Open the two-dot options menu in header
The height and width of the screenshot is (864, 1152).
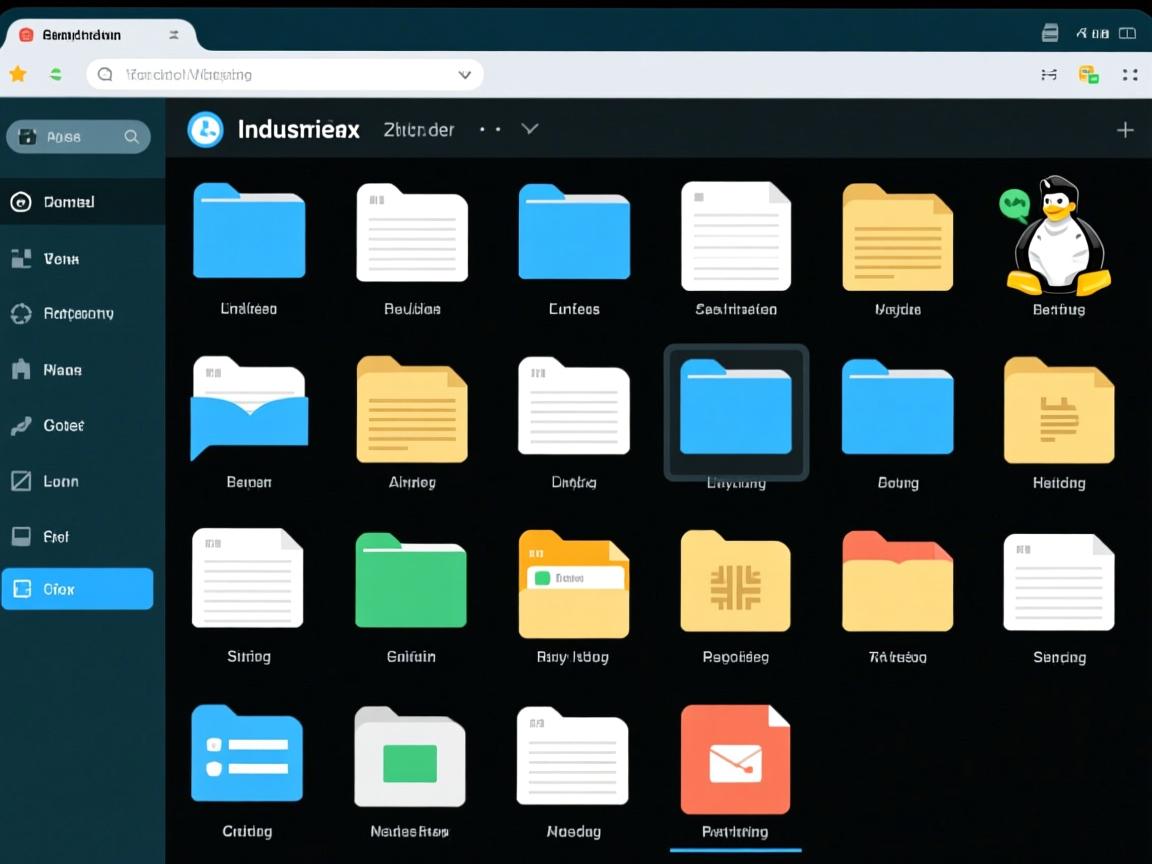click(x=490, y=129)
